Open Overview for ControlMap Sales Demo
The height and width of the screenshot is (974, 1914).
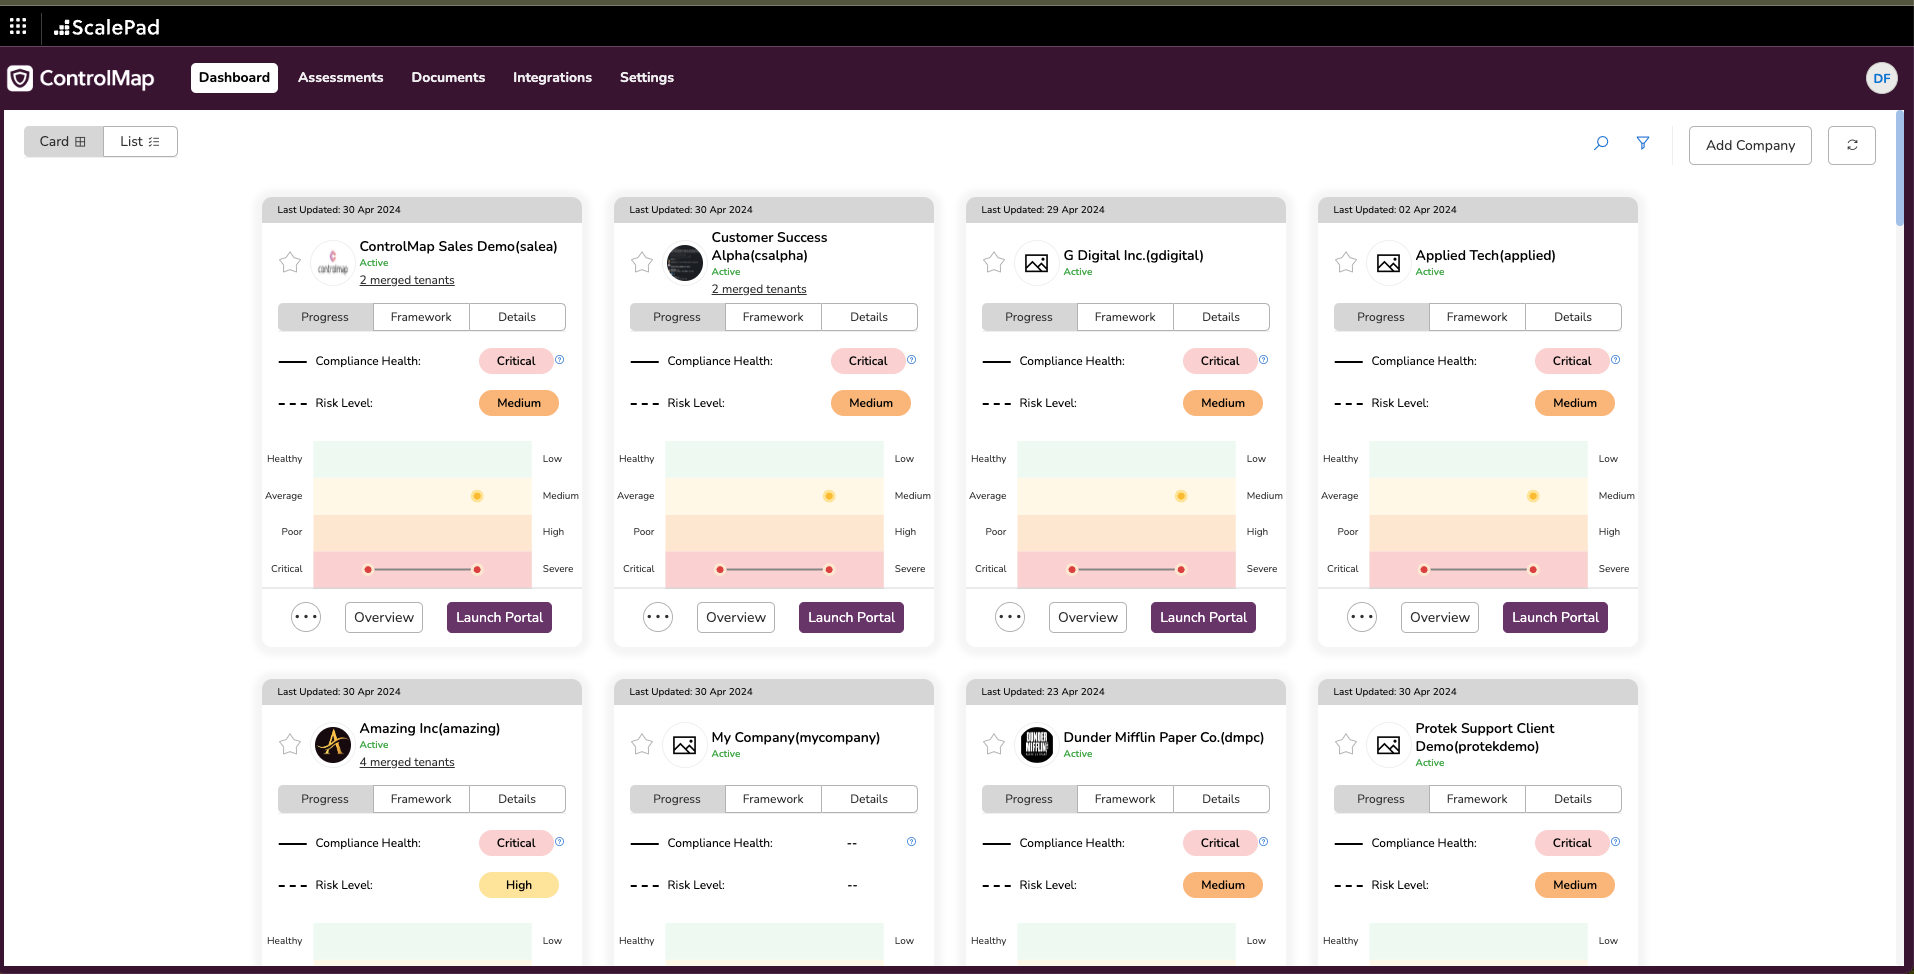(x=384, y=617)
